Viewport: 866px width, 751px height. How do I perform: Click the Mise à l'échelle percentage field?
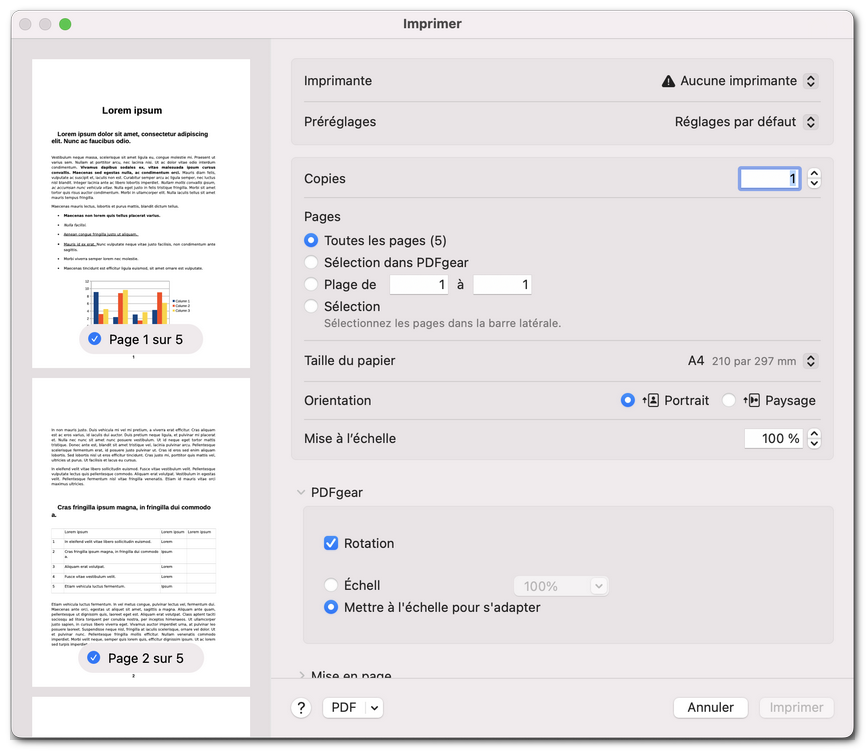[x=774, y=438]
